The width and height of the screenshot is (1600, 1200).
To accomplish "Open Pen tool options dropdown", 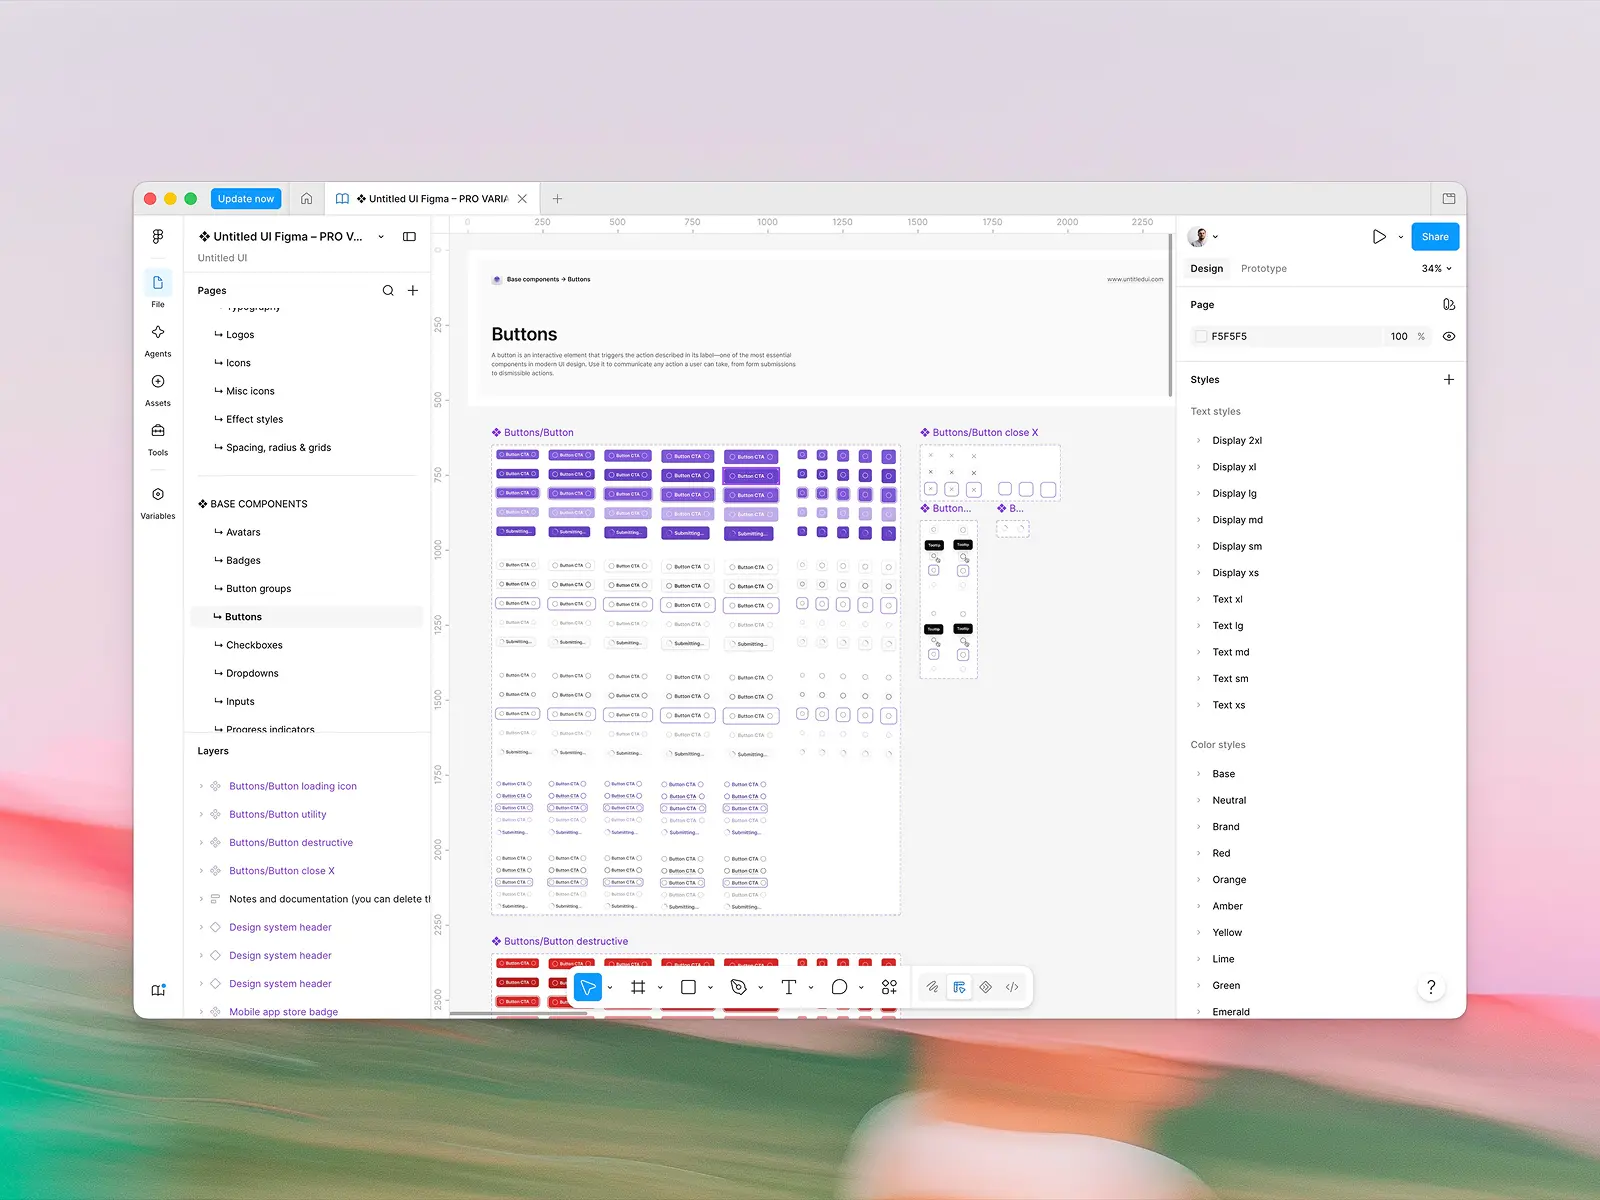I will (x=760, y=988).
